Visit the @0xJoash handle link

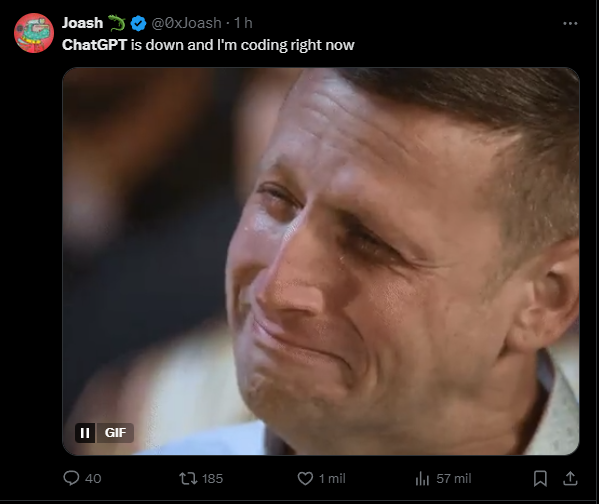coord(186,23)
